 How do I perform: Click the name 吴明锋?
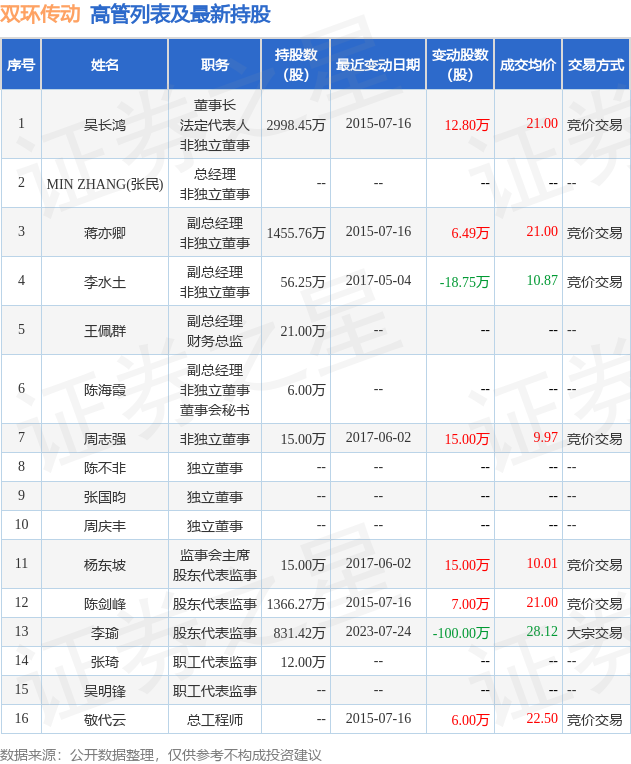tap(105, 691)
